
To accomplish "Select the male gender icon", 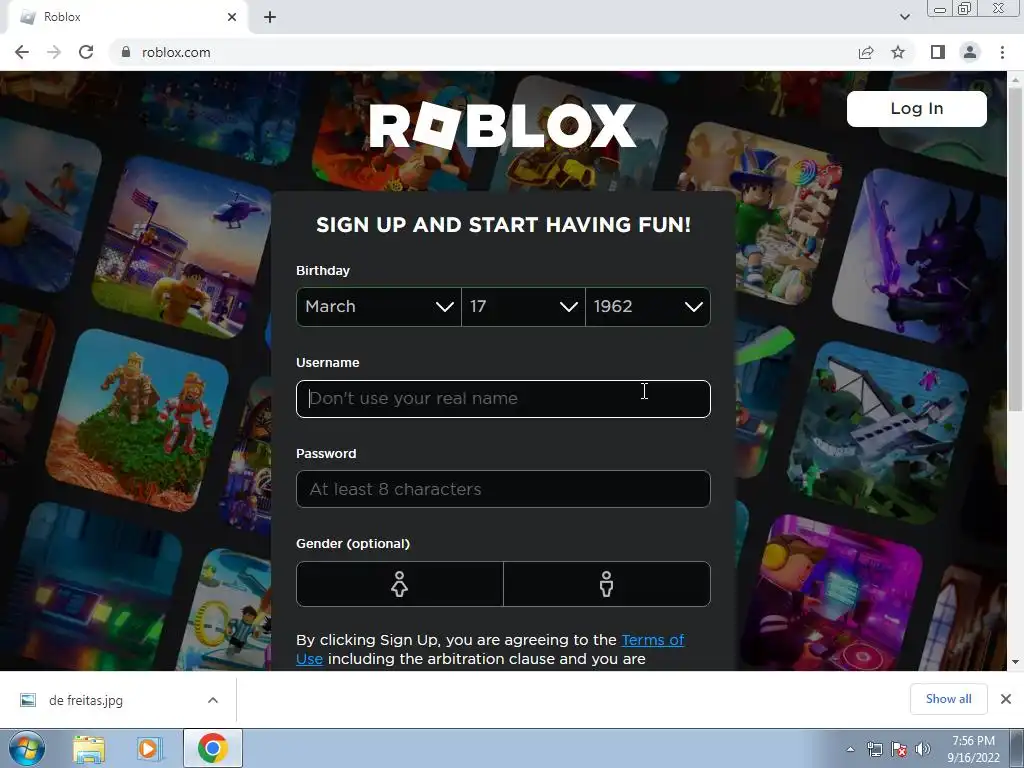I will coord(607,584).
